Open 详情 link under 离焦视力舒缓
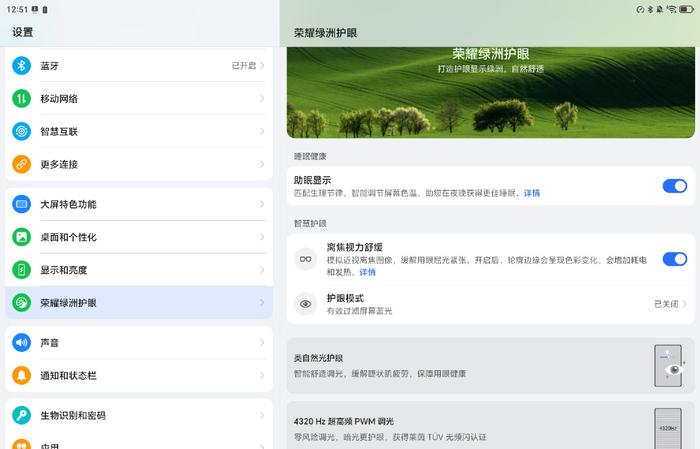700x449 pixels. point(367,272)
